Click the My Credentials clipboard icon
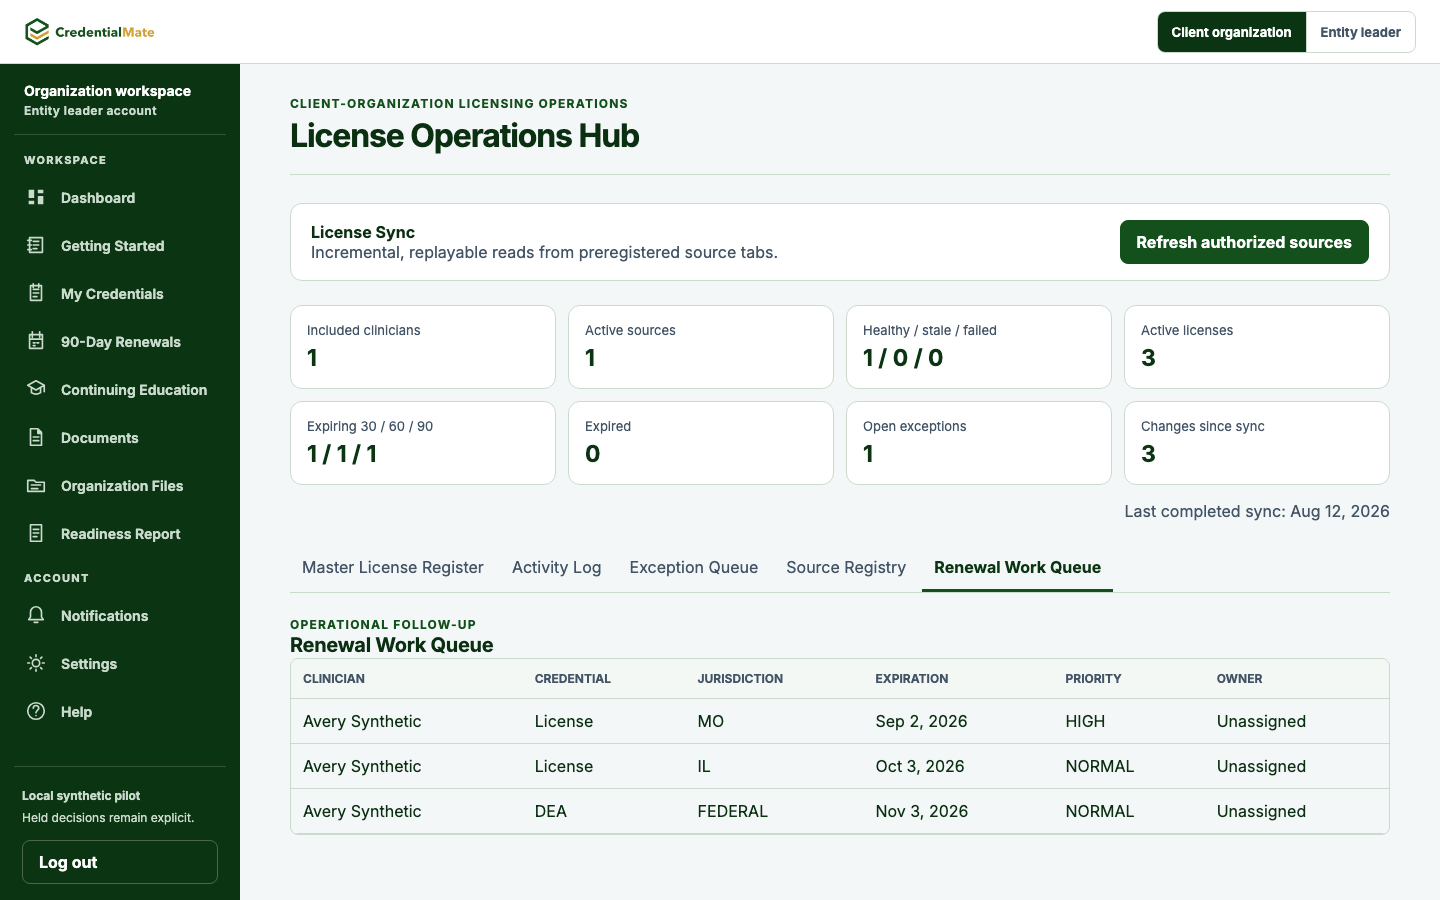1440x900 pixels. (x=36, y=293)
